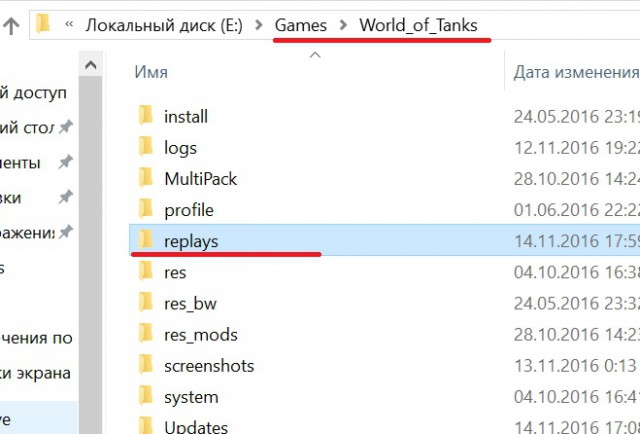
Task: Click the profile folder name
Action: coord(189,211)
